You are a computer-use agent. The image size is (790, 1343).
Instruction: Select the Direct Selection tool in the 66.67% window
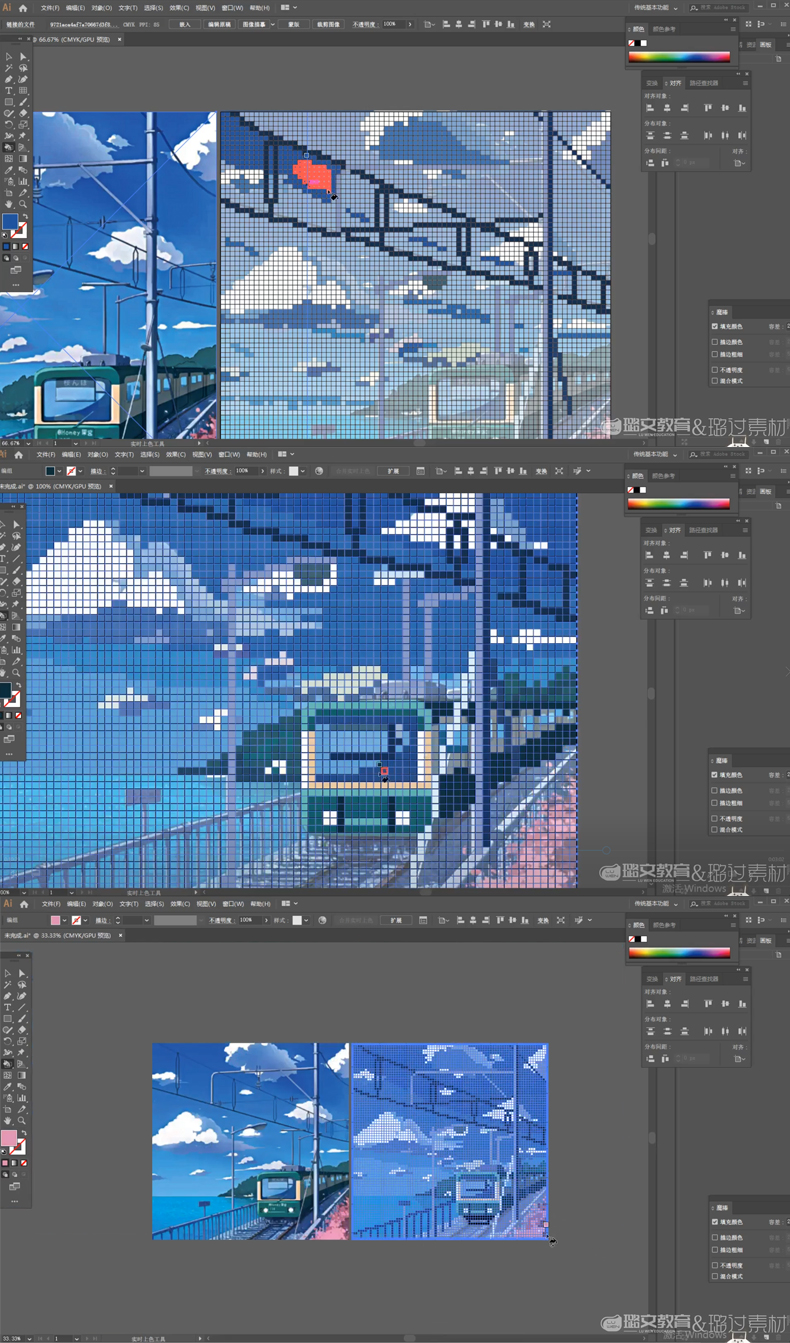pos(23,56)
